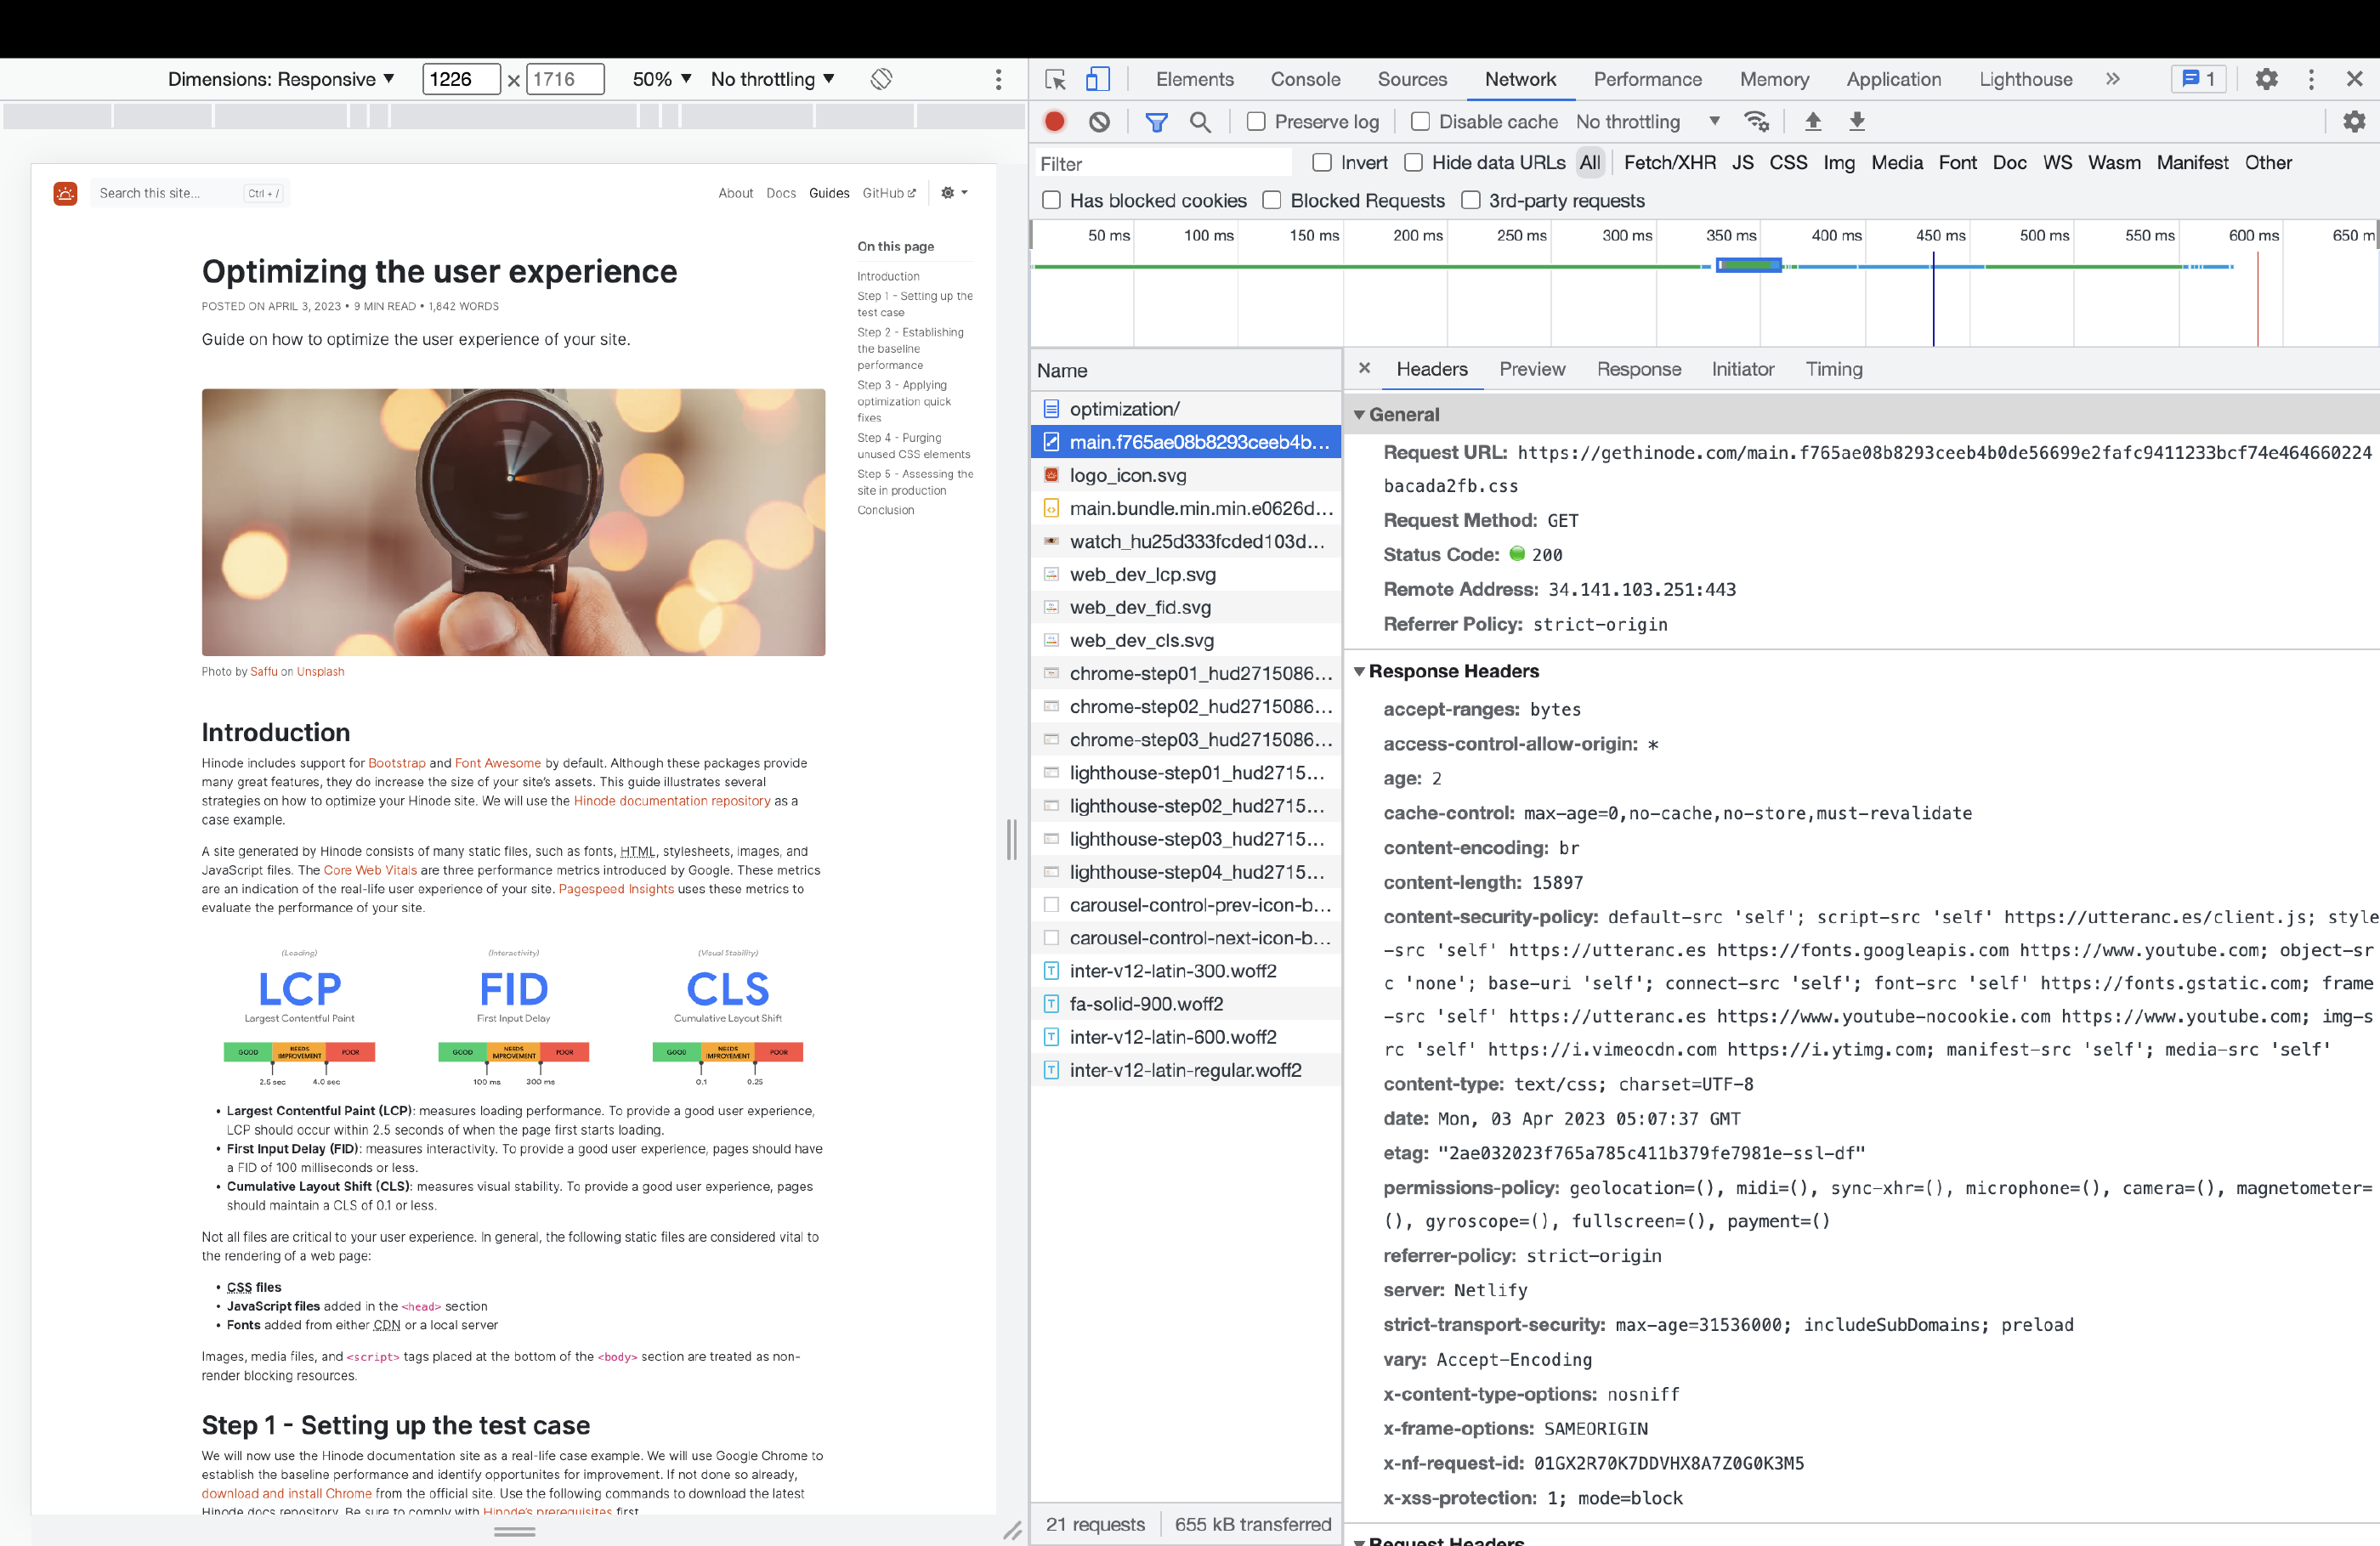Image resolution: width=2380 pixels, height=1546 pixels.
Task: Click the import HAR file icon
Action: click(x=1813, y=122)
